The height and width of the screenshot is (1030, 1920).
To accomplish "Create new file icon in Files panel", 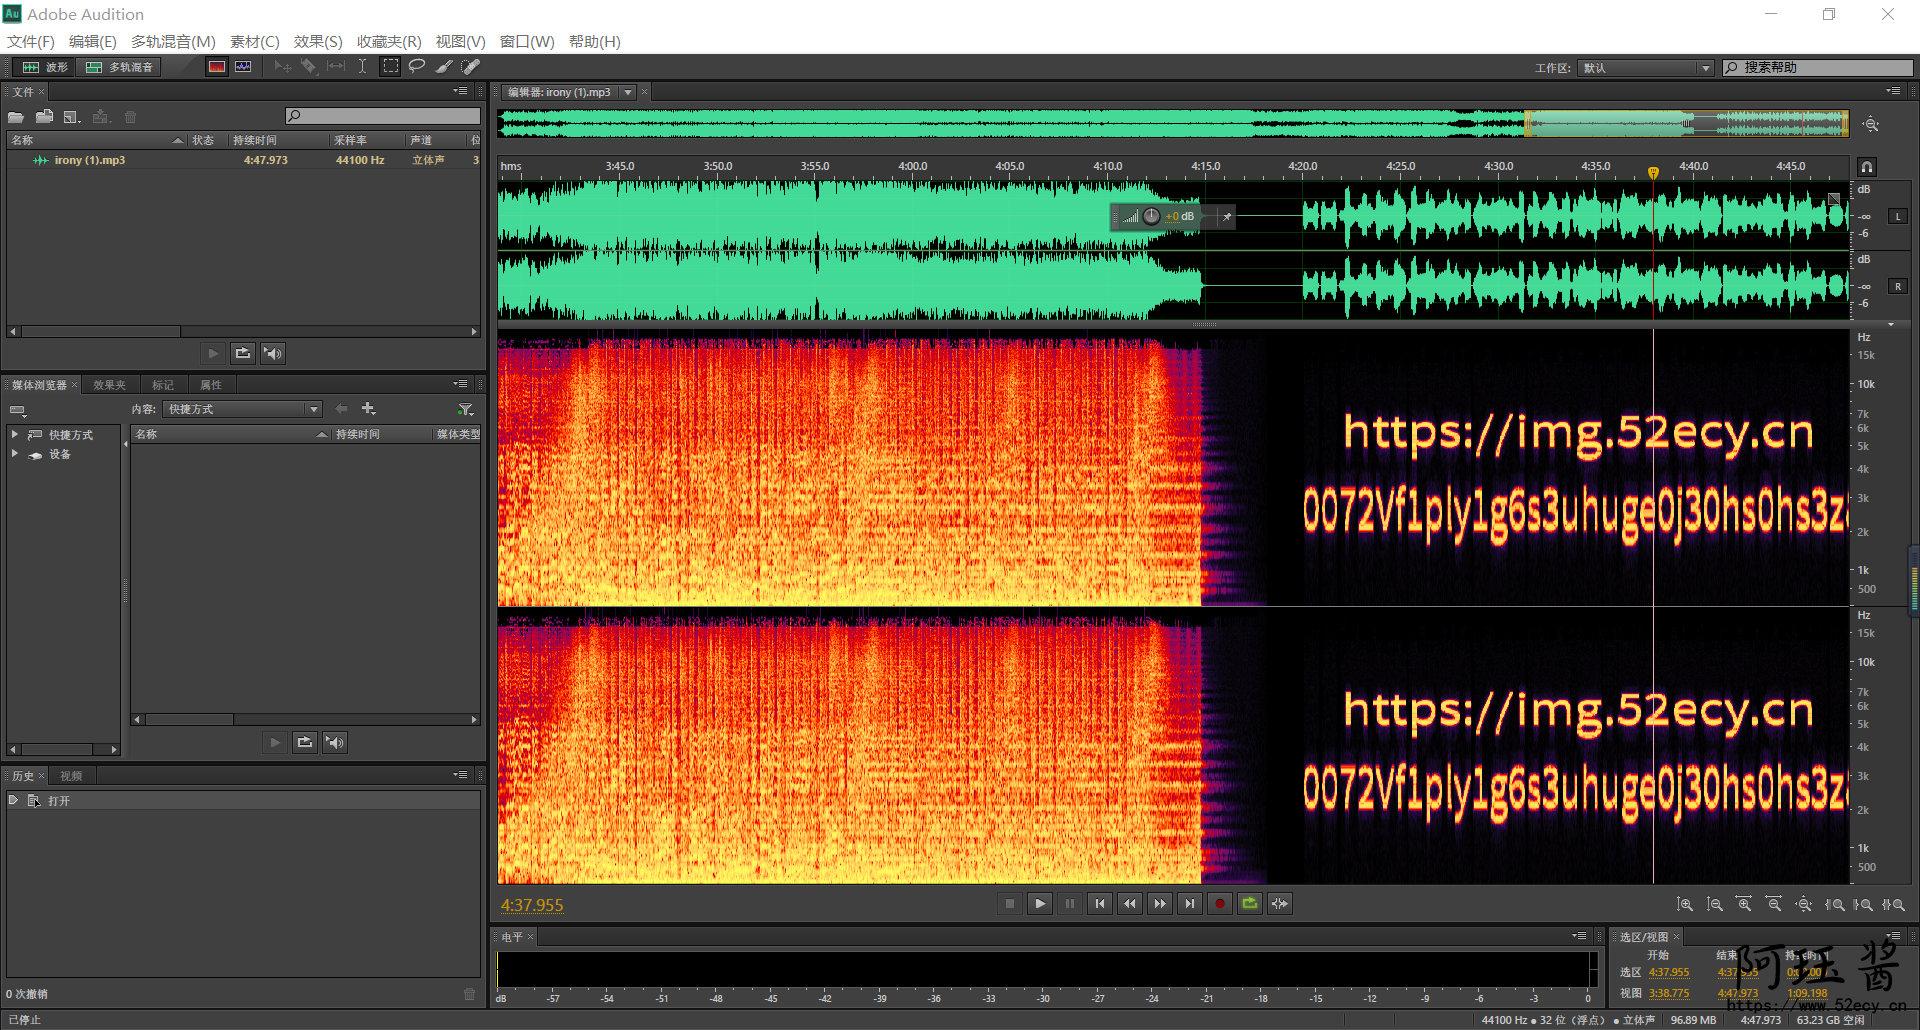I will tap(72, 117).
